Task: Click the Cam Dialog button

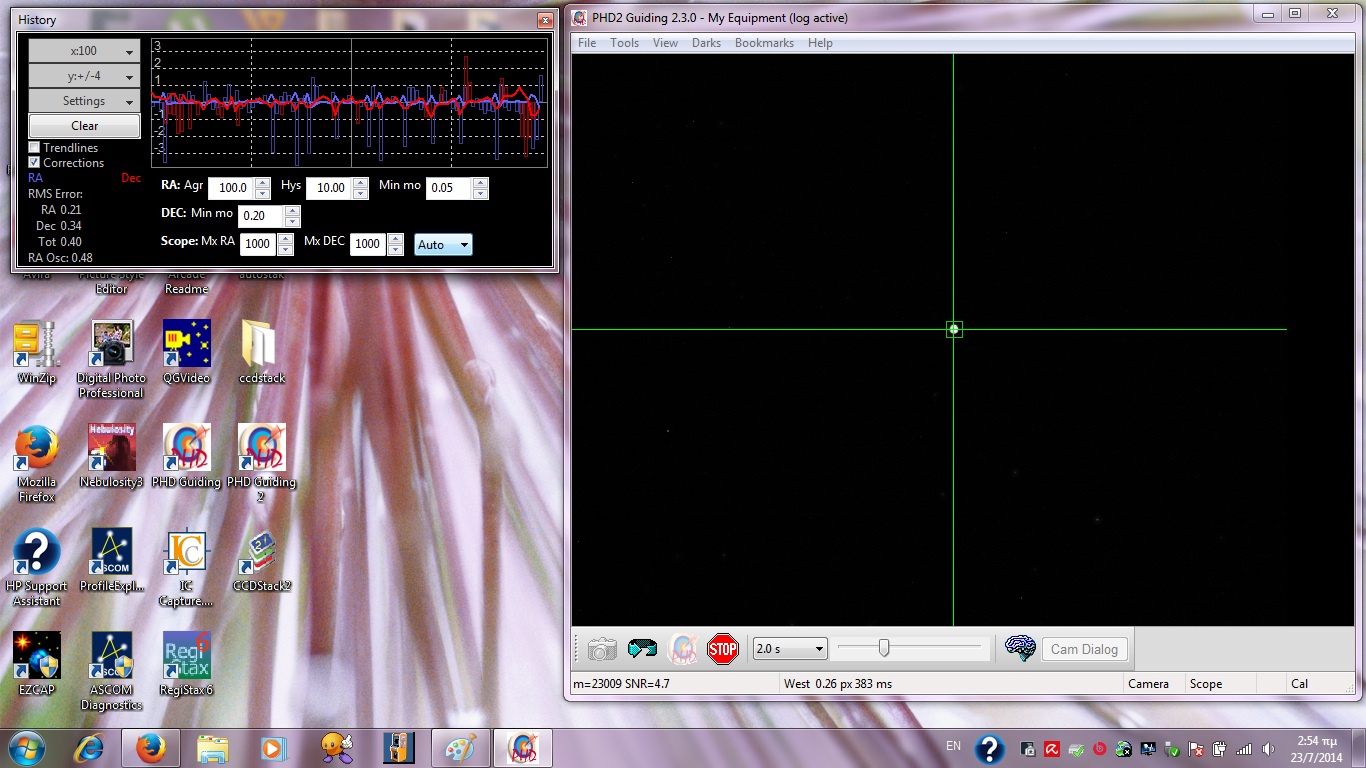Action: [1084, 649]
